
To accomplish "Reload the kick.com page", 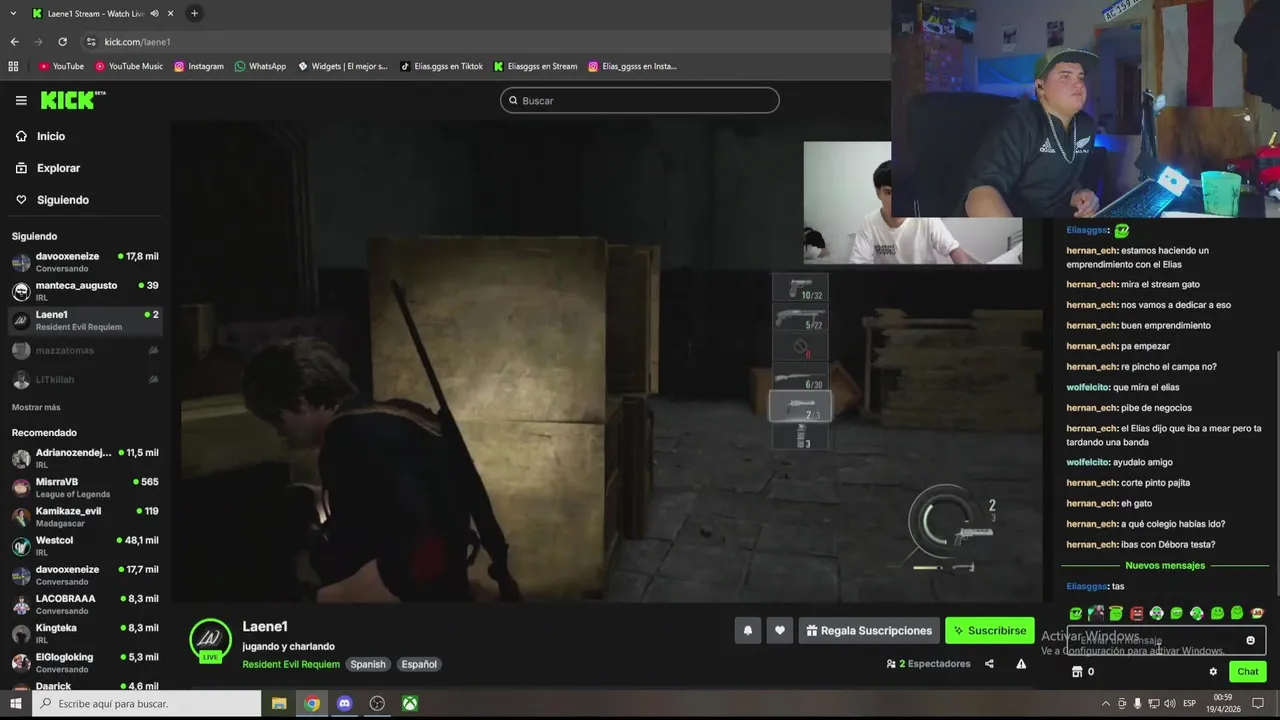I will point(62,42).
